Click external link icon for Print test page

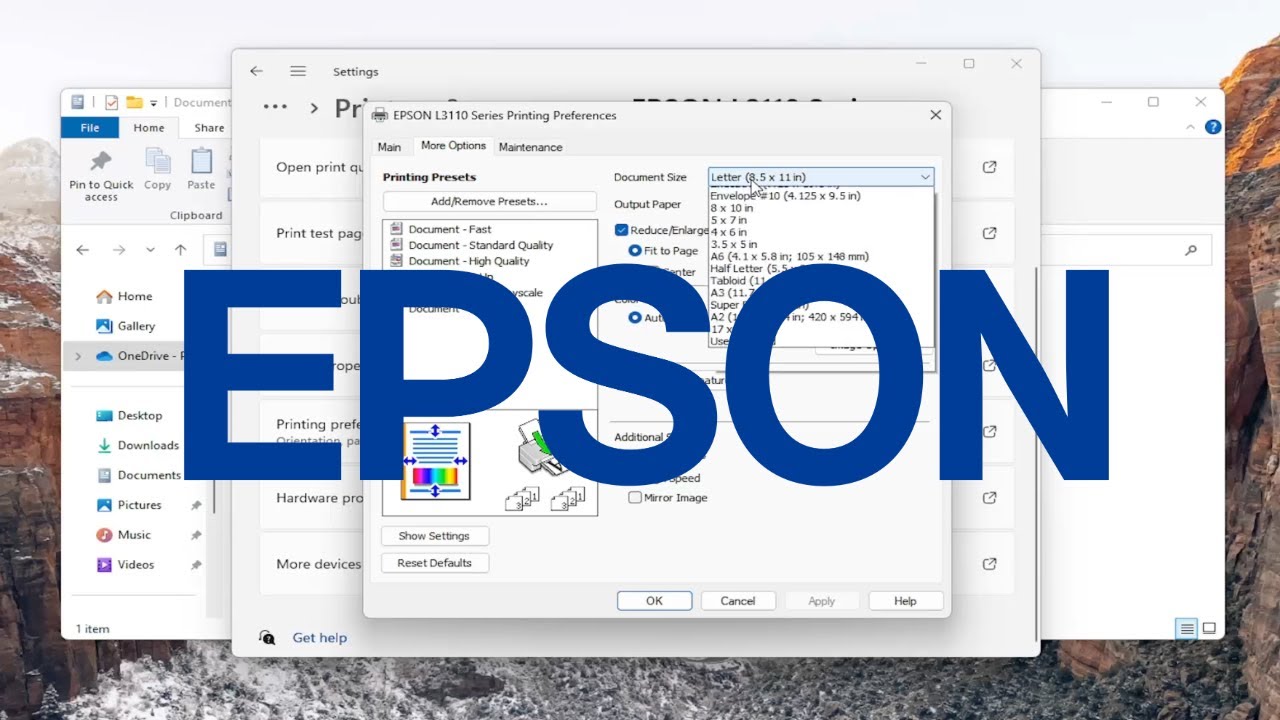pos(989,233)
